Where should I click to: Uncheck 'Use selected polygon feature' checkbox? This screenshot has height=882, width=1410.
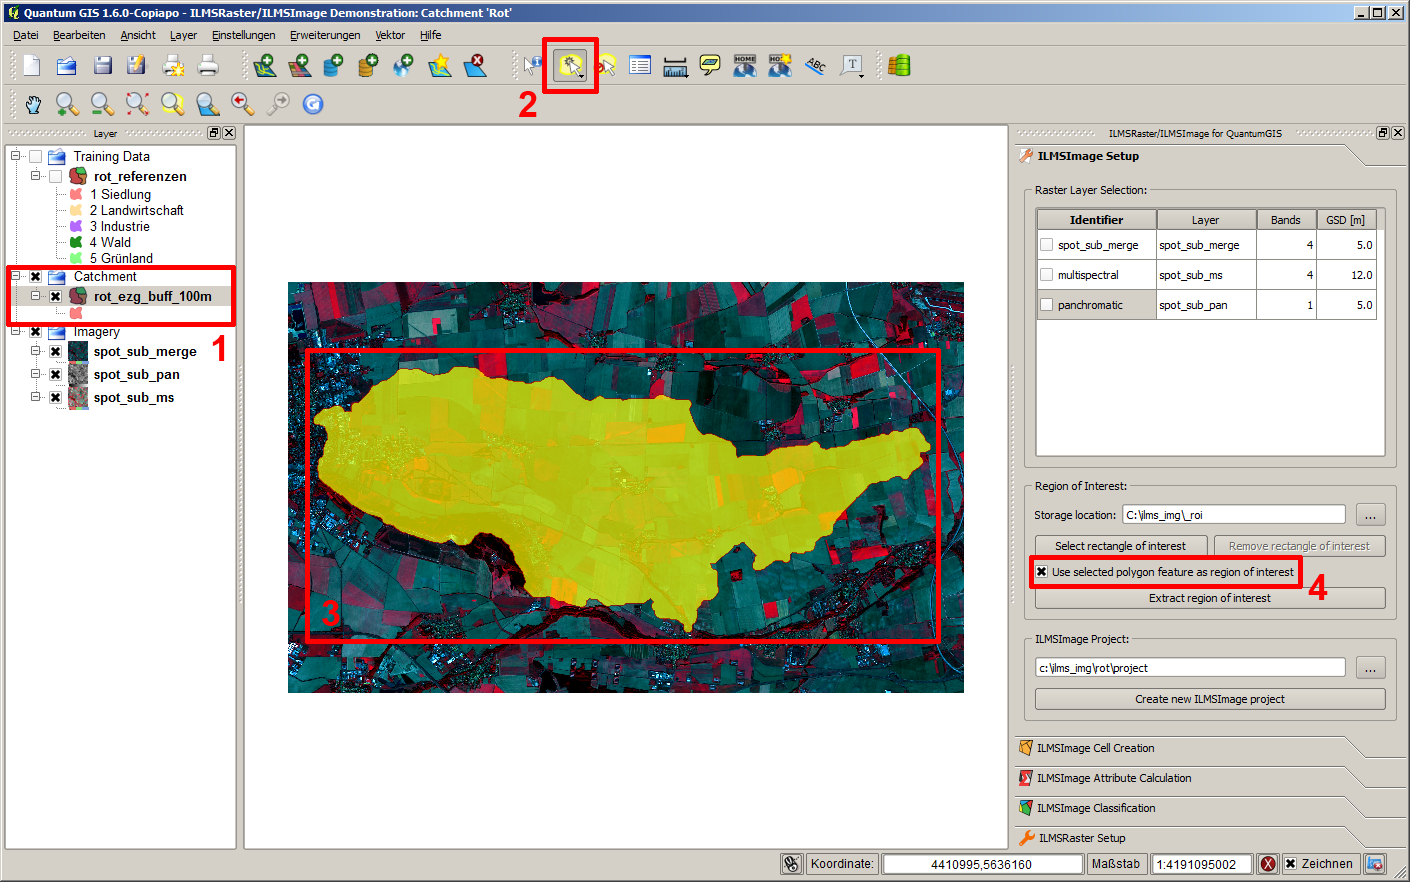[x=1042, y=572]
